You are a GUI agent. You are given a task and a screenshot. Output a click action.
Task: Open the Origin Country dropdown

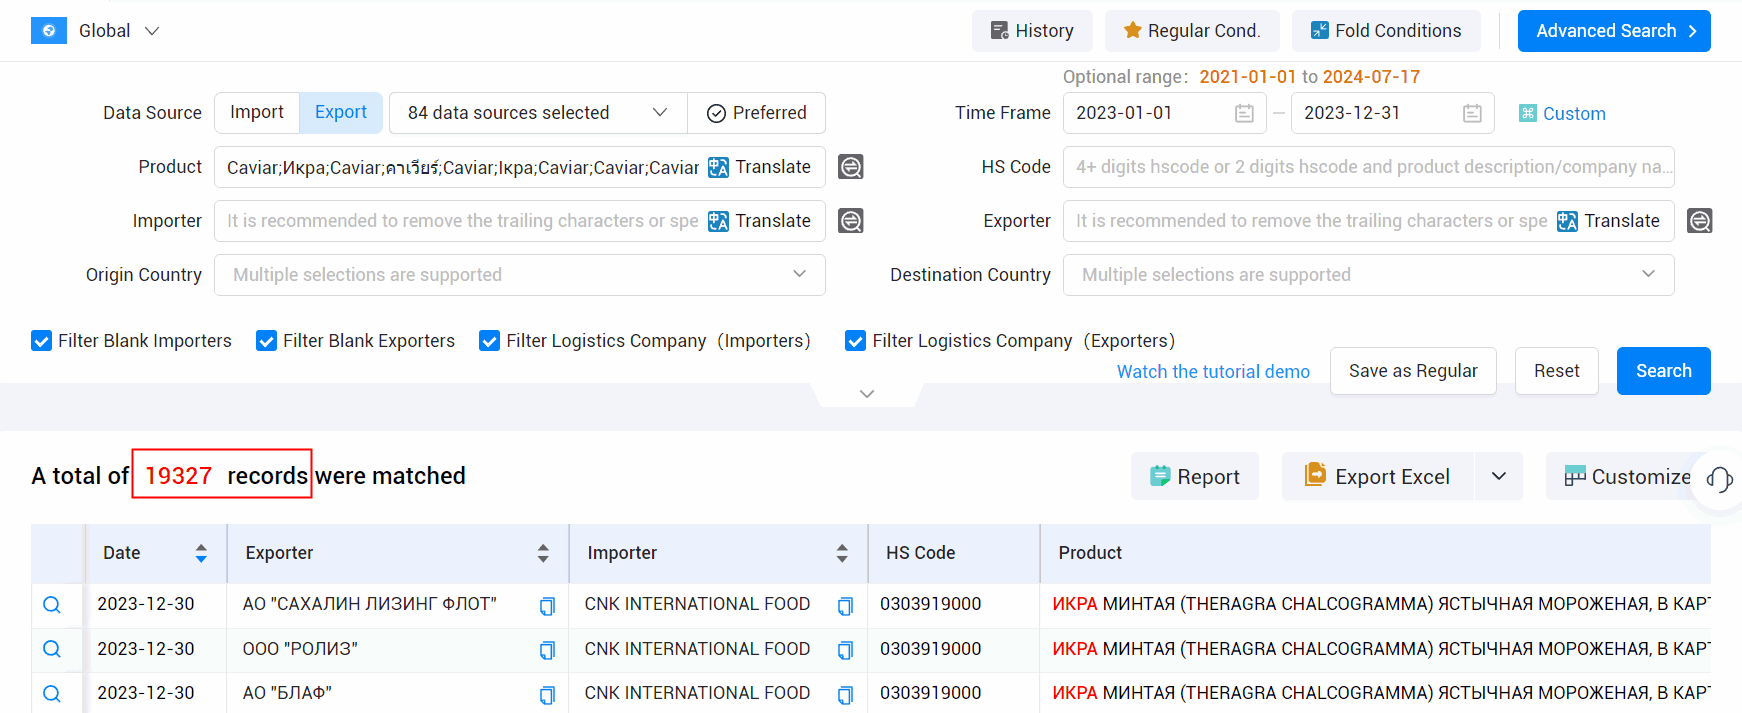520,275
